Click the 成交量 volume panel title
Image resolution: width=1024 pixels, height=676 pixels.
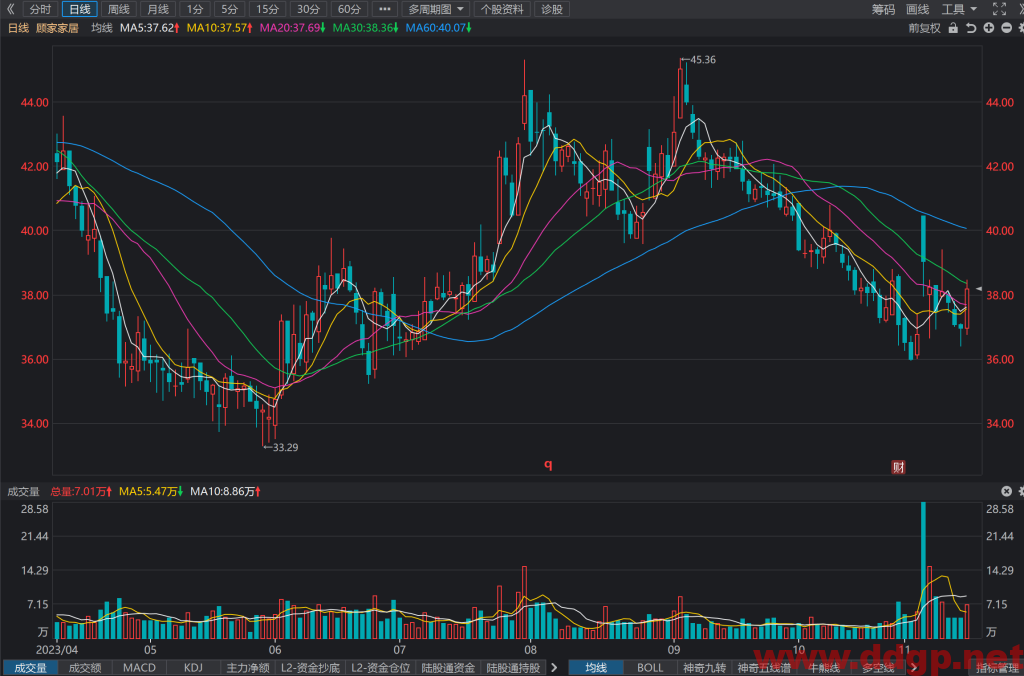click(24, 491)
